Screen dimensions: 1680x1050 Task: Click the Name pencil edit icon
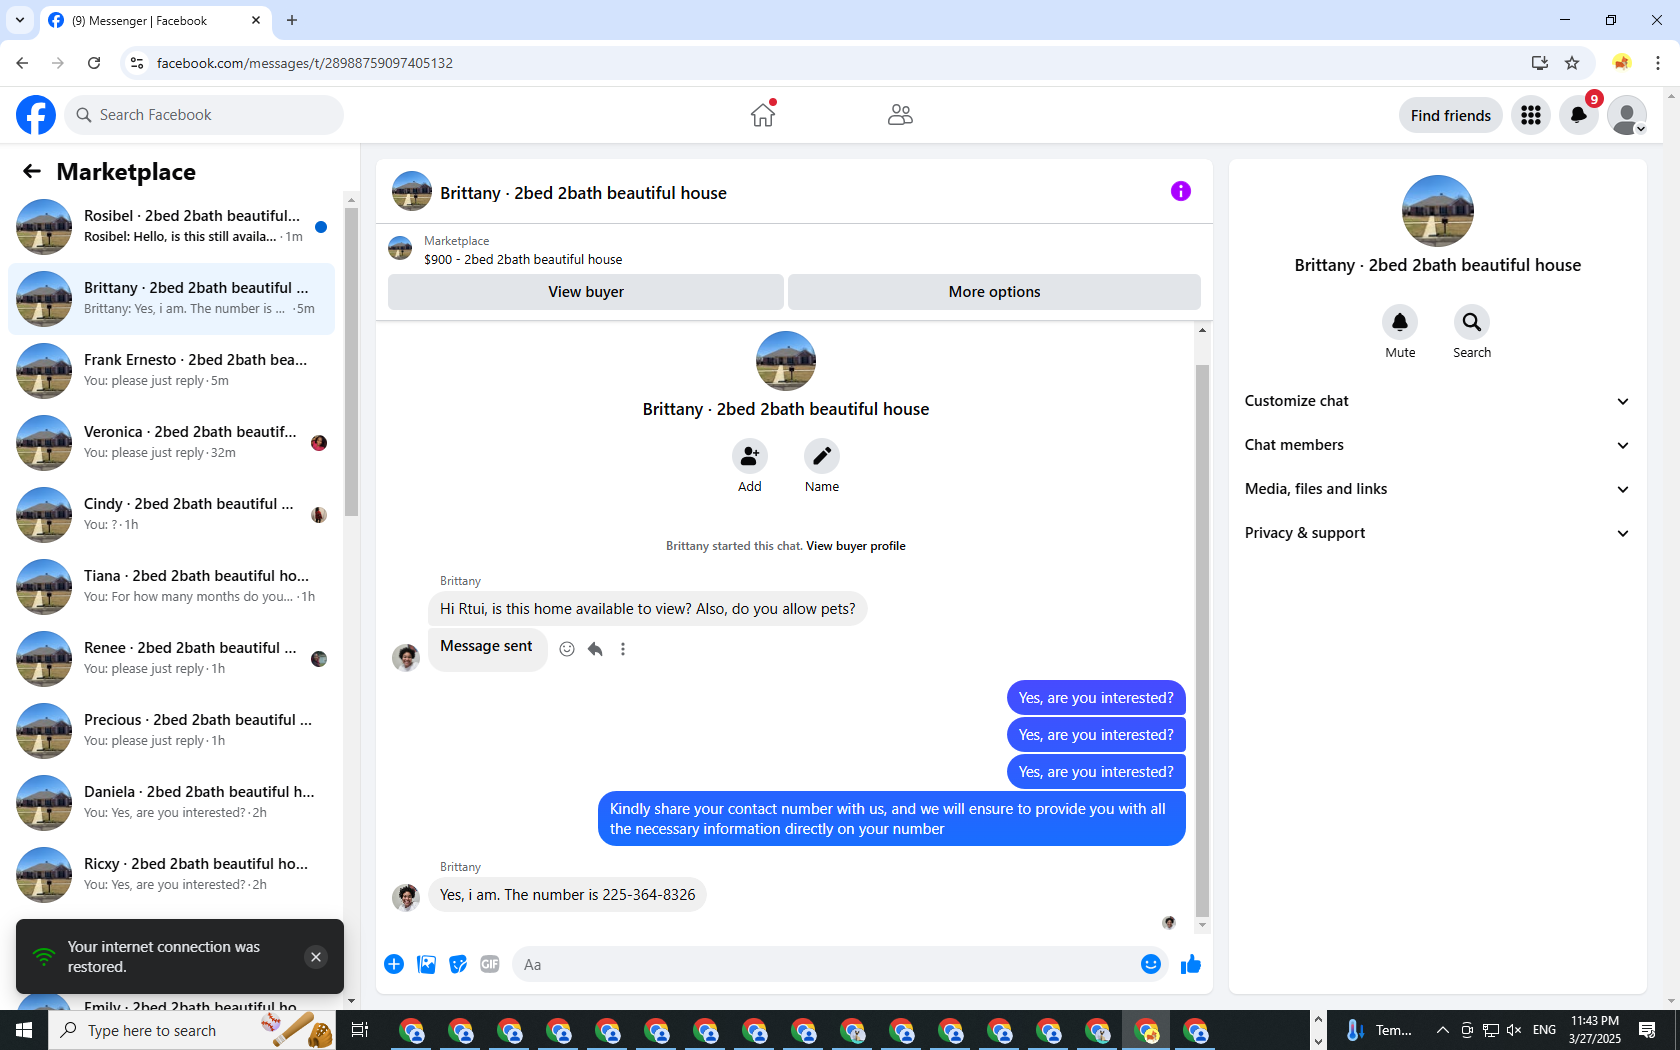click(x=822, y=456)
